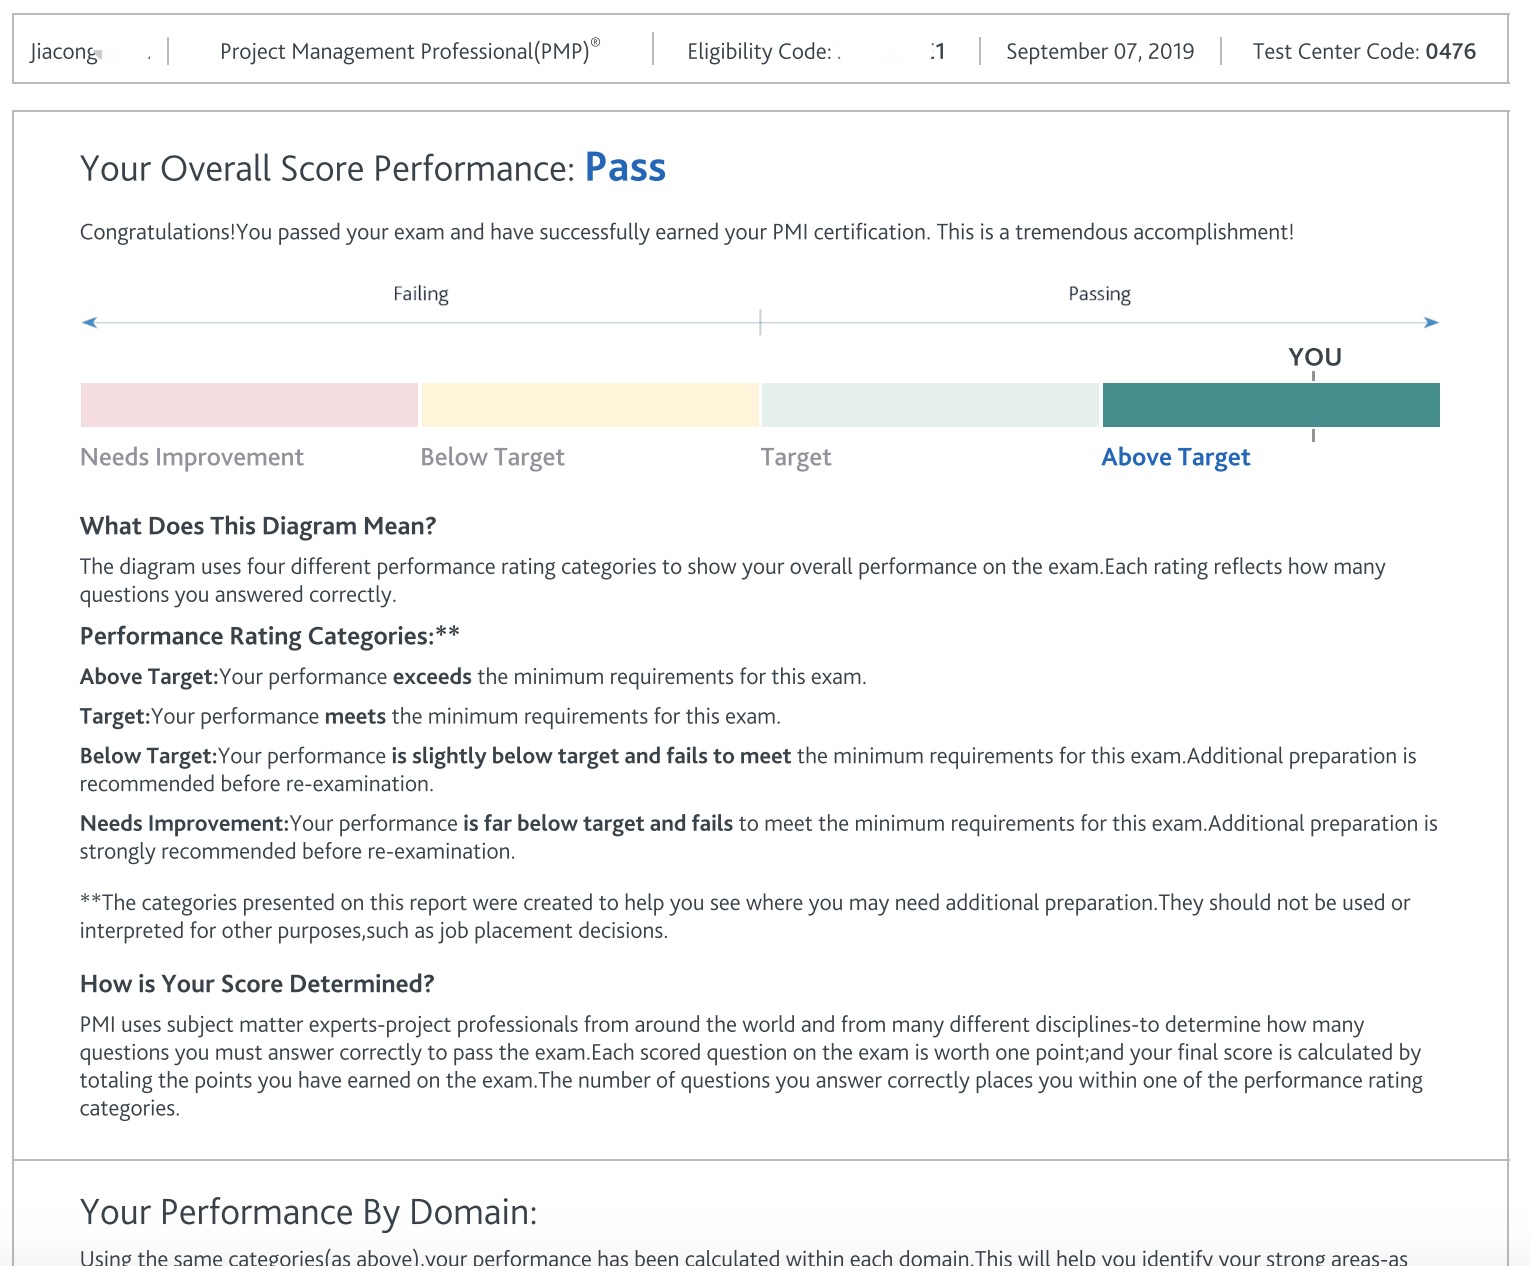The width and height of the screenshot is (1530, 1266).
Task: Select the Below Target yellow bar segment
Action: point(590,405)
